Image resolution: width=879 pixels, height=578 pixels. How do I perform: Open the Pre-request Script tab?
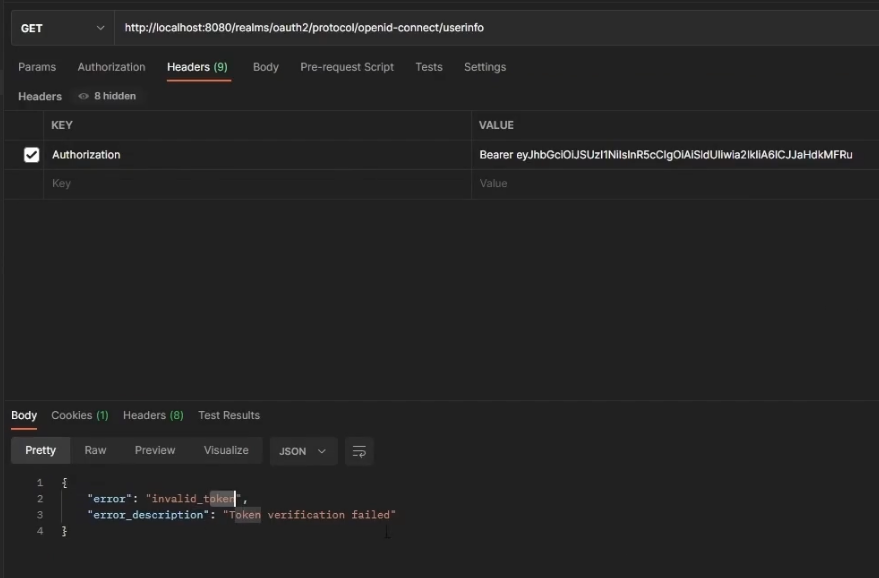point(347,67)
